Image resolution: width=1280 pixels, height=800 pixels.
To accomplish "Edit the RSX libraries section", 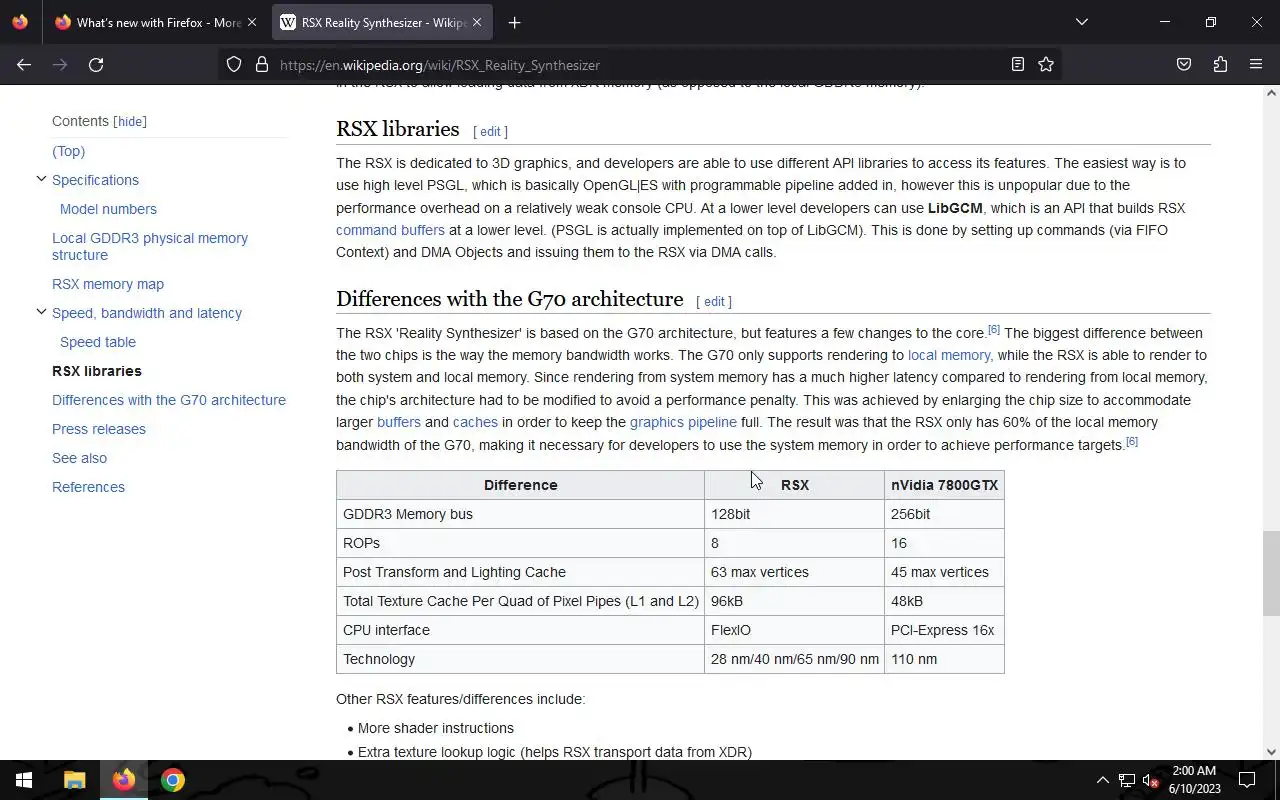I will pyautogui.click(x=490, y=132).
